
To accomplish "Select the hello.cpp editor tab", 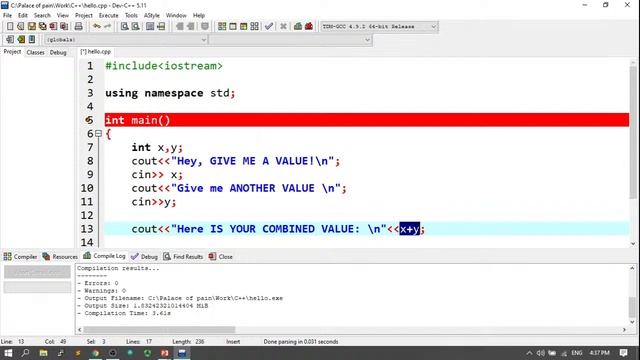I will pos(96,52).
